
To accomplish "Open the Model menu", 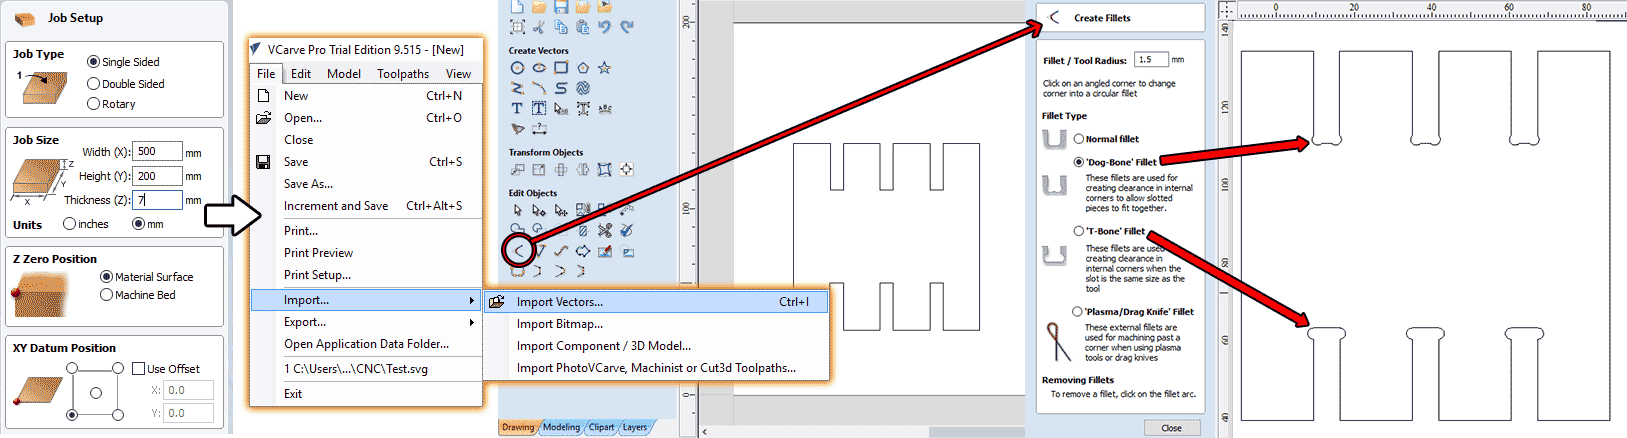I will point(344,73).
